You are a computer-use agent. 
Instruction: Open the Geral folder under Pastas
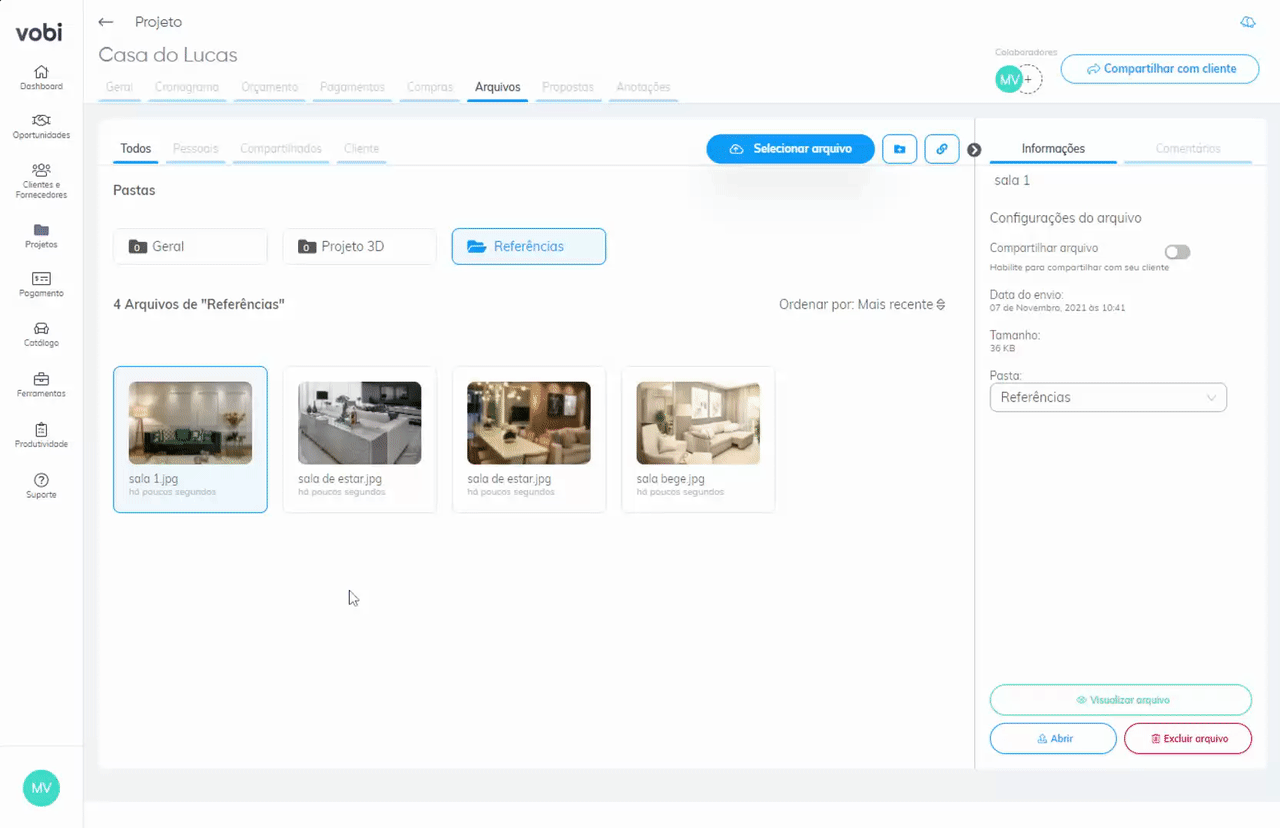(x=190, y=246)
